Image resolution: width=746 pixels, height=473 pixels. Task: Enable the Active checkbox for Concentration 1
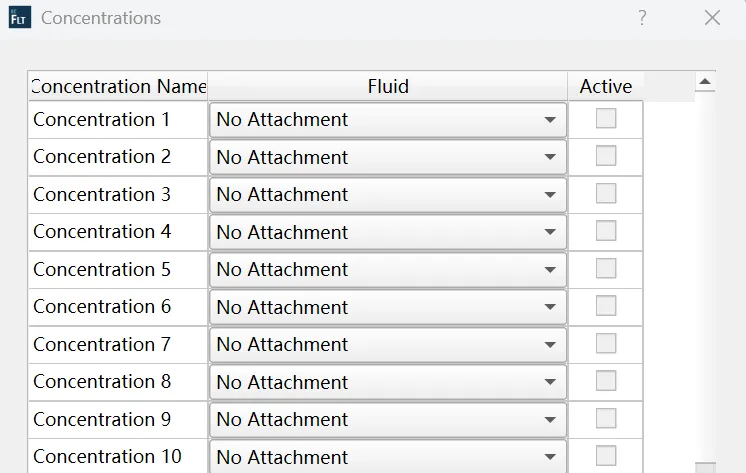[606, 119]
